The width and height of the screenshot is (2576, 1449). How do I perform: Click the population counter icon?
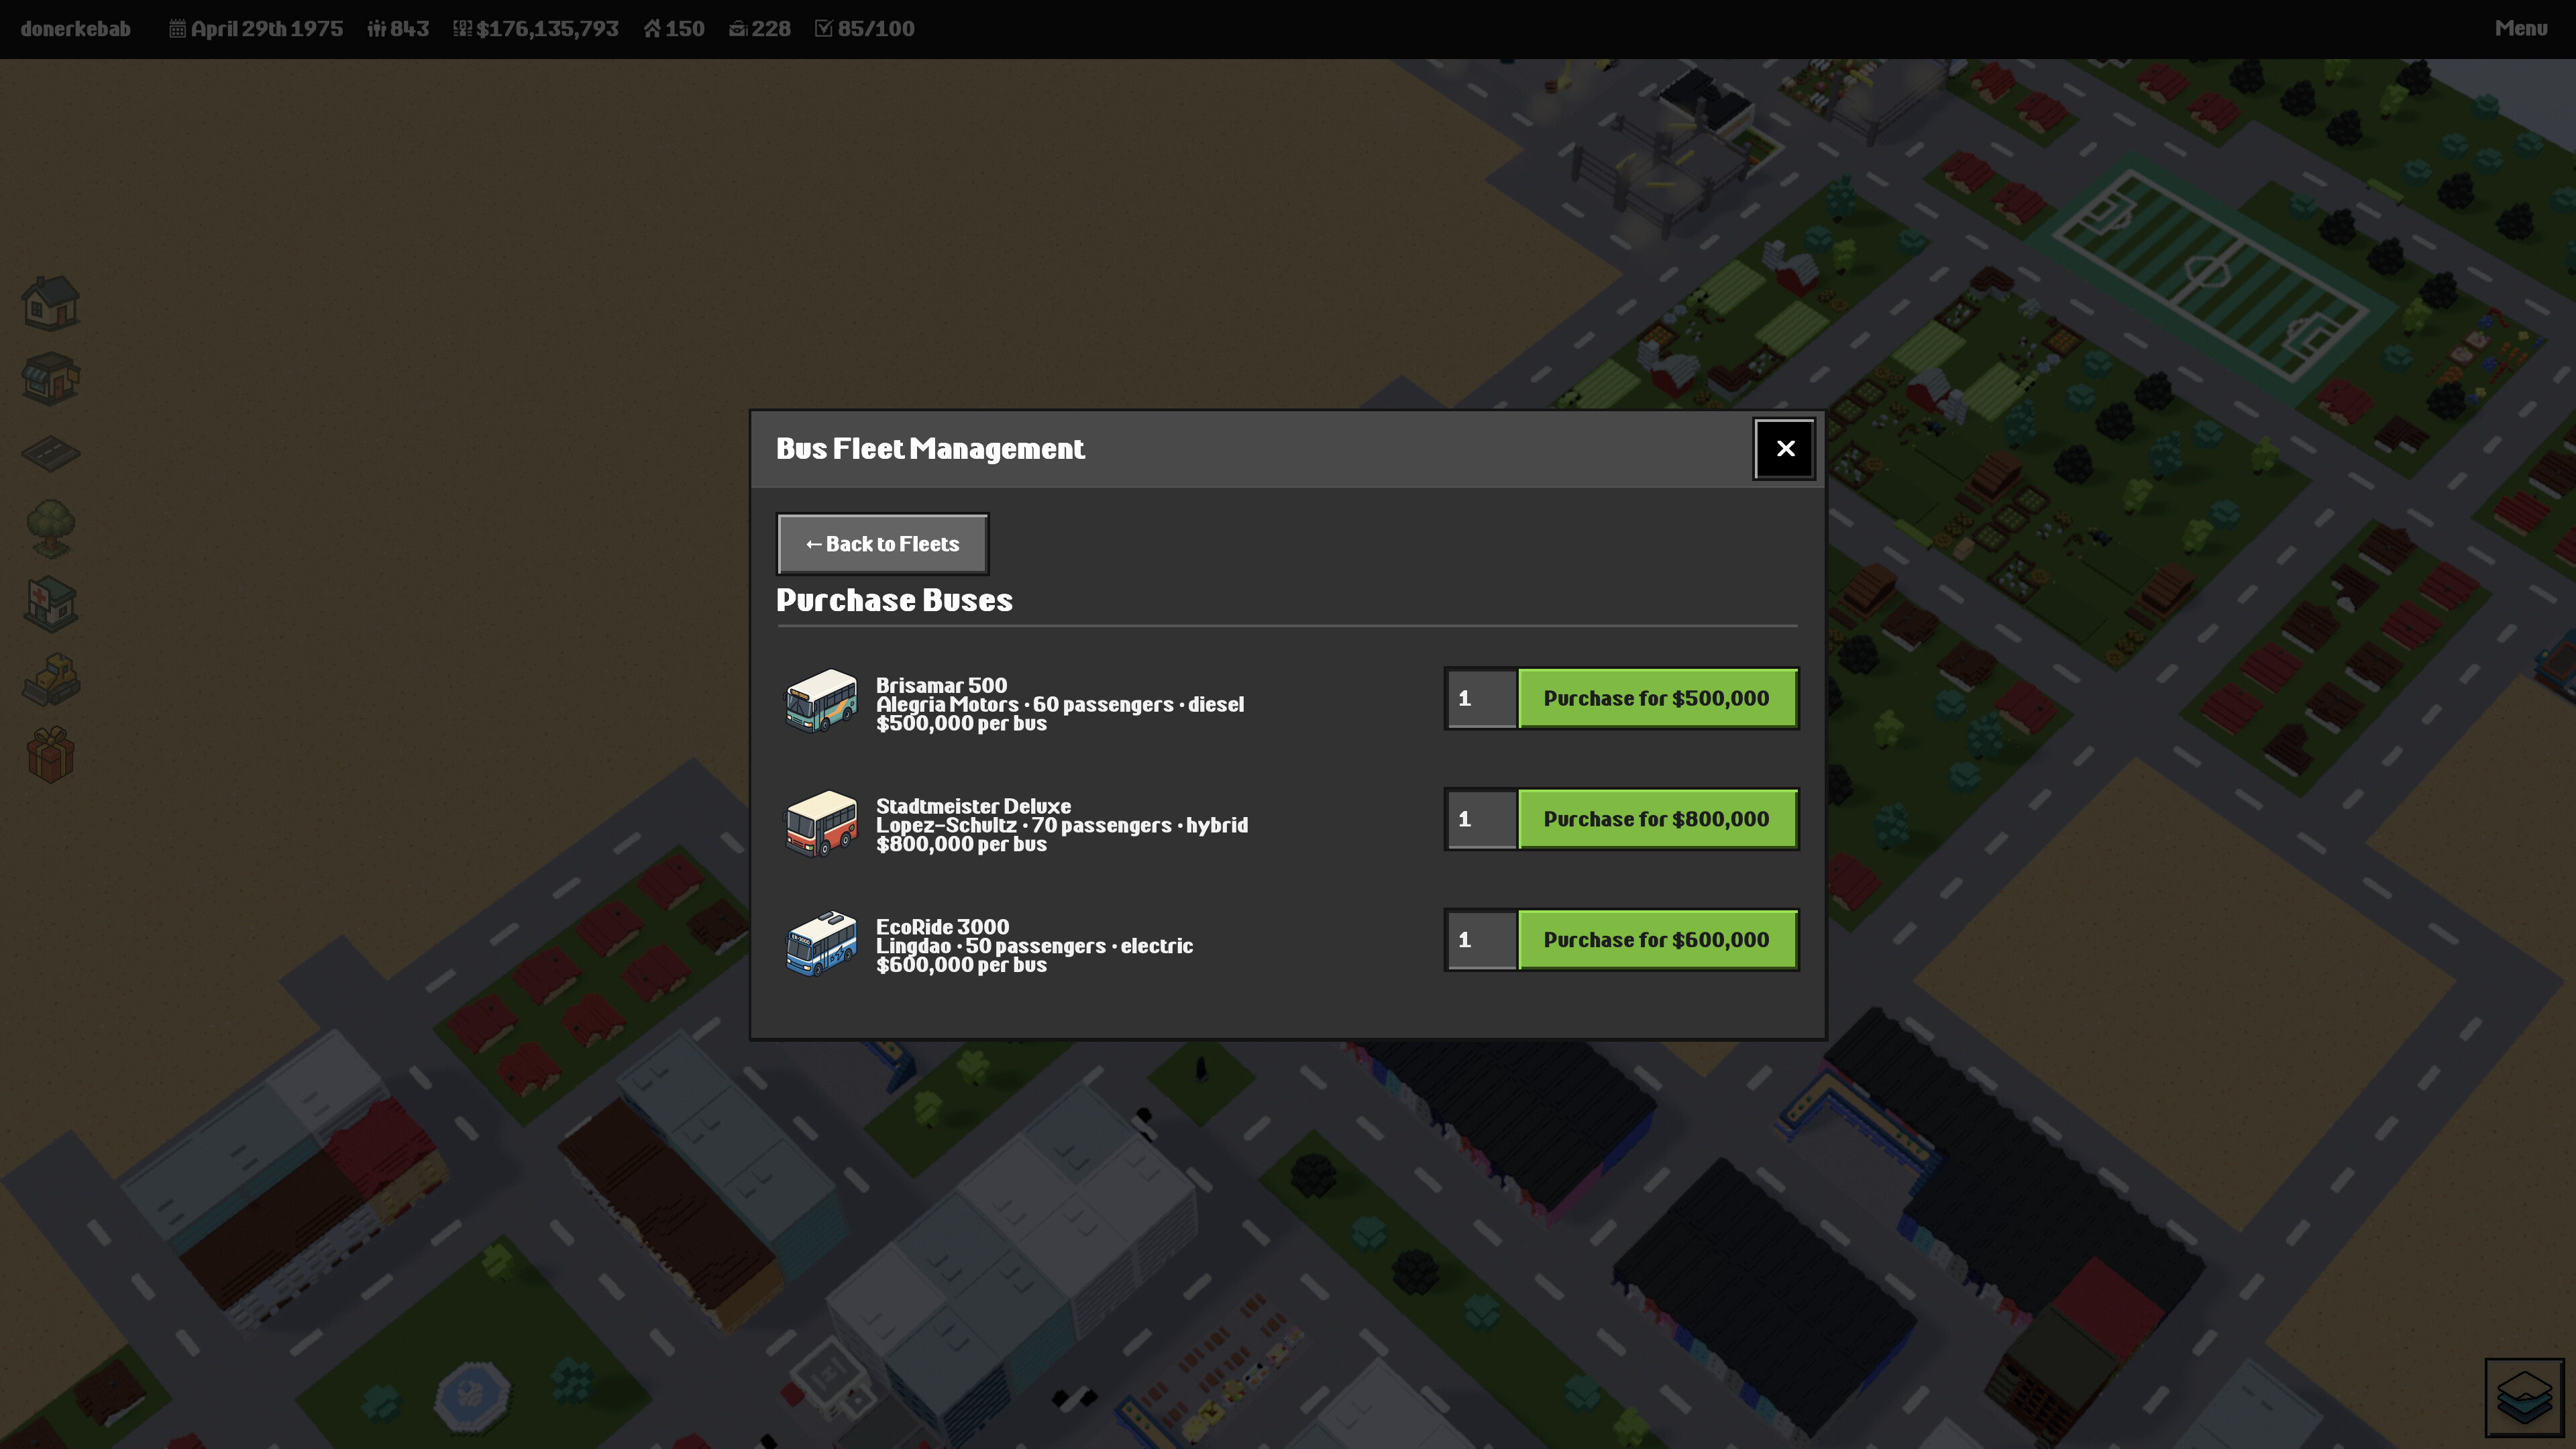click(x=377, y=28)
